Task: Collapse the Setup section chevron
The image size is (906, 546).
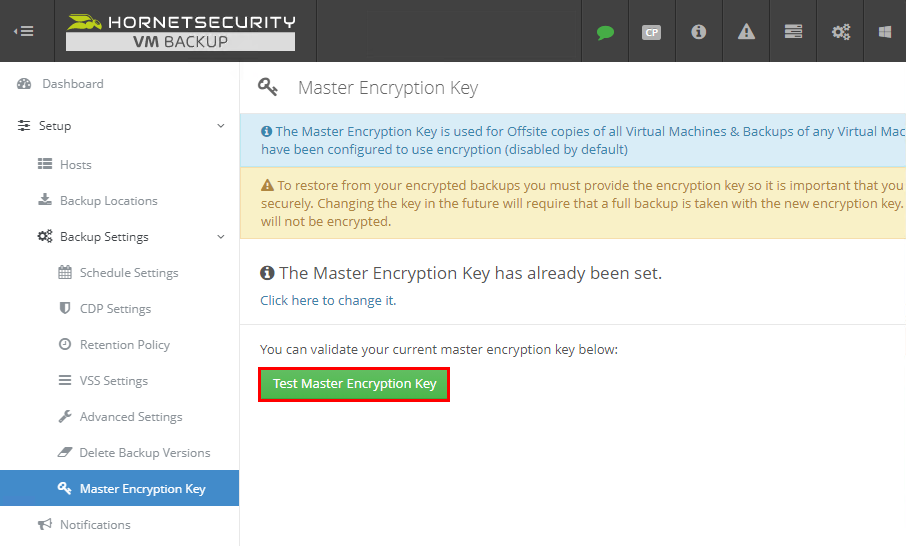Action: (x=221, y=126)
